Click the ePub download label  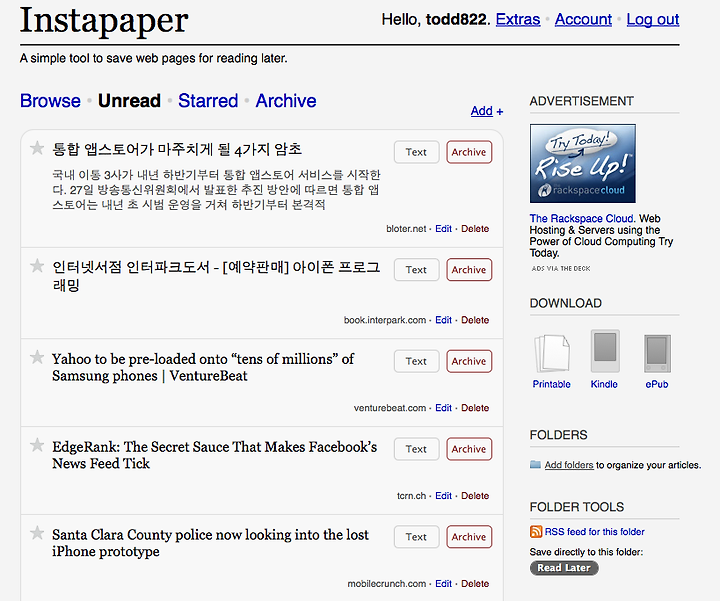pyautogui.click(x=657, y=384)
